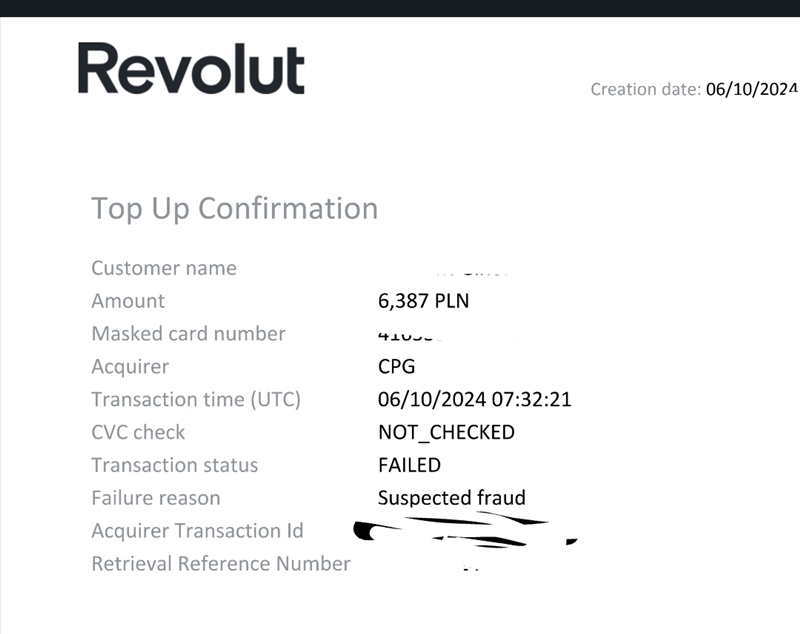Click the Acquirer Transaction Id label
Screen dimensions: 800x634
coord(197,531)
